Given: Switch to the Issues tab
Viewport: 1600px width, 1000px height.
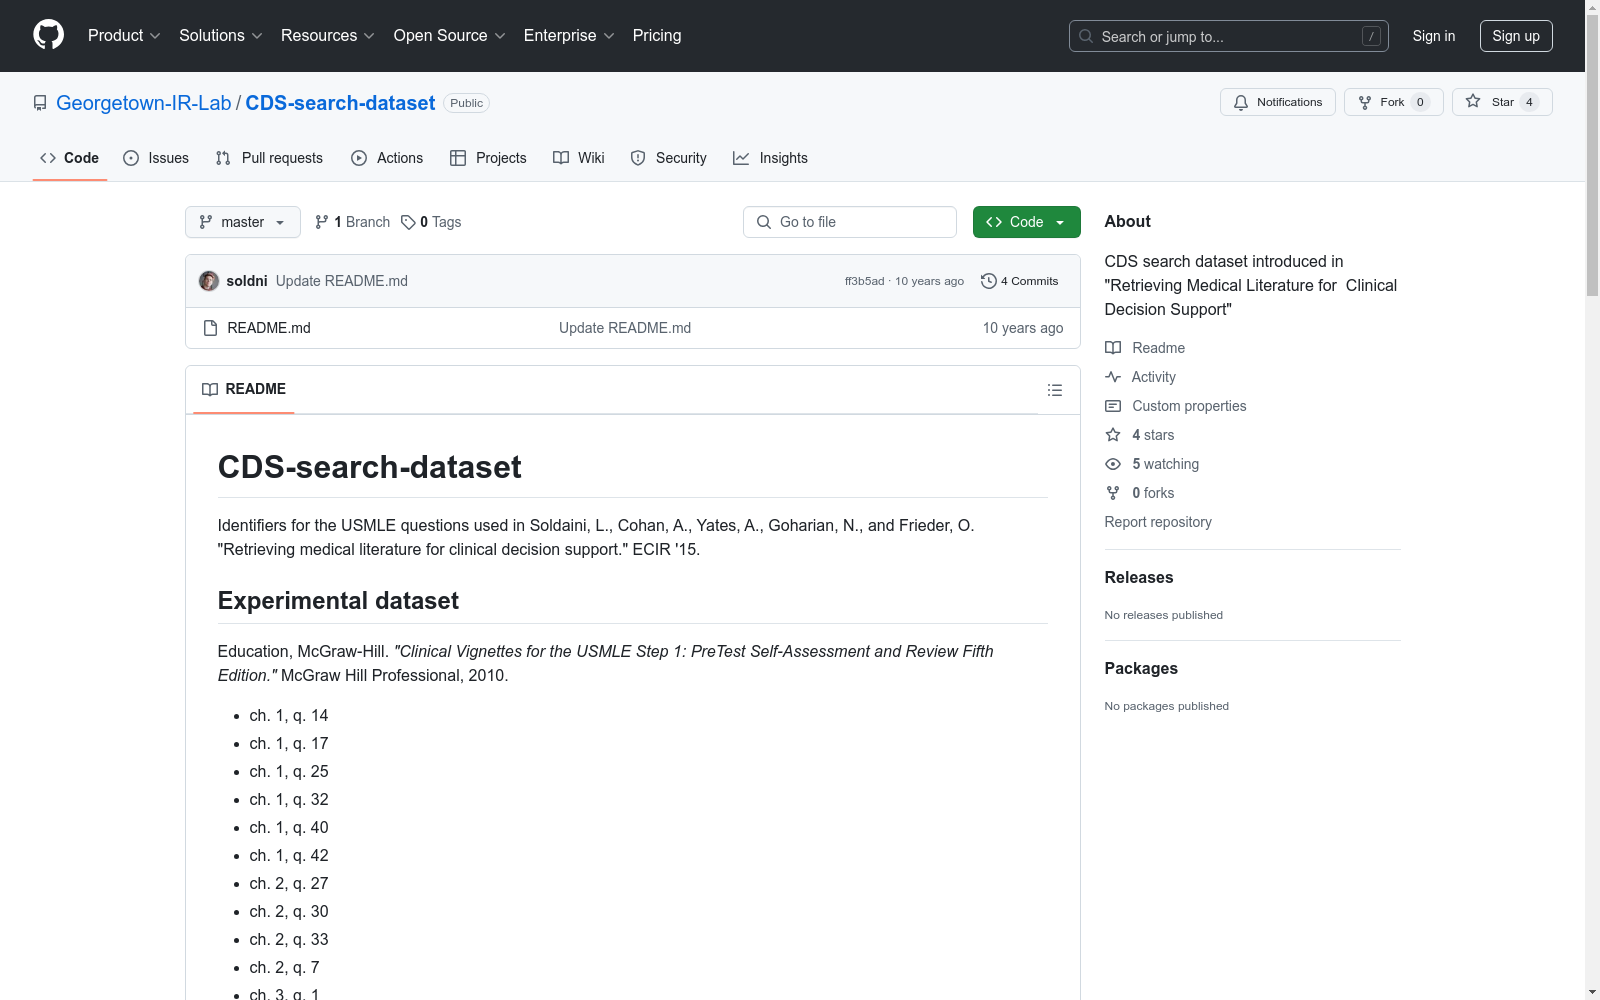Looking at the screenshot, I should click(x=156, y=158).
